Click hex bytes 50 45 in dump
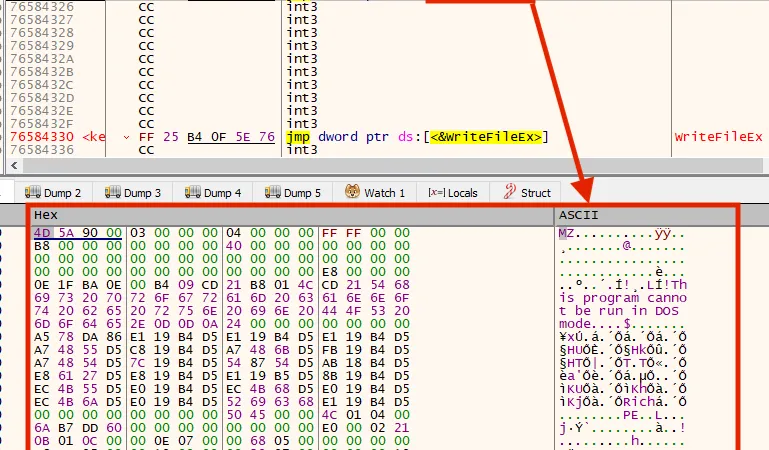 tap(246, 415)
